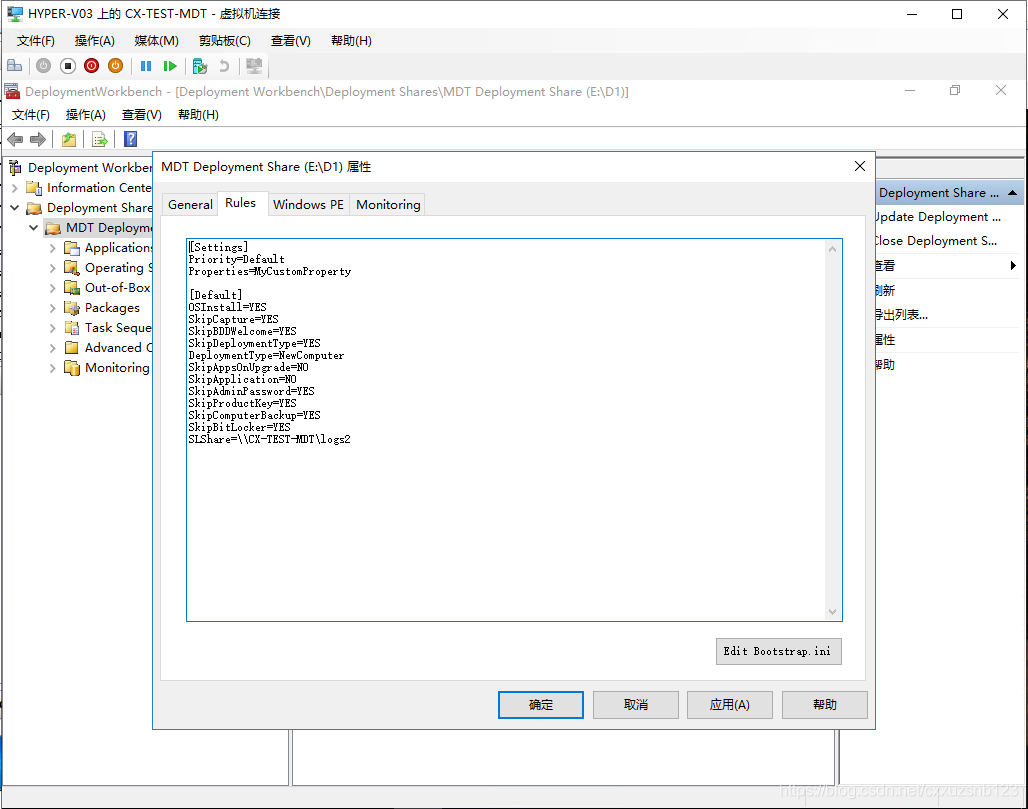Open the 查看 submenu arrow in Actions pane
The image size is (1028, 809).
pyautogui.click(x=1013, y=266)
